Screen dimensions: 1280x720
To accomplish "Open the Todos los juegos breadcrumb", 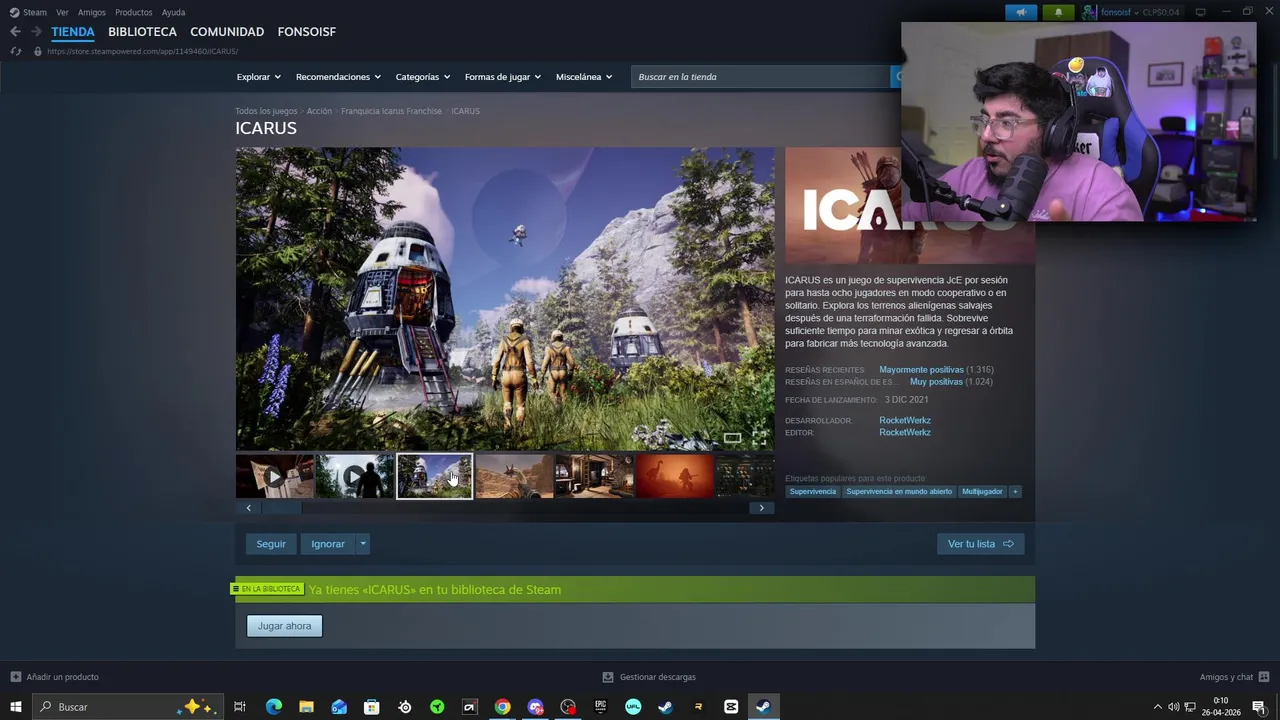I will (266, 111).
